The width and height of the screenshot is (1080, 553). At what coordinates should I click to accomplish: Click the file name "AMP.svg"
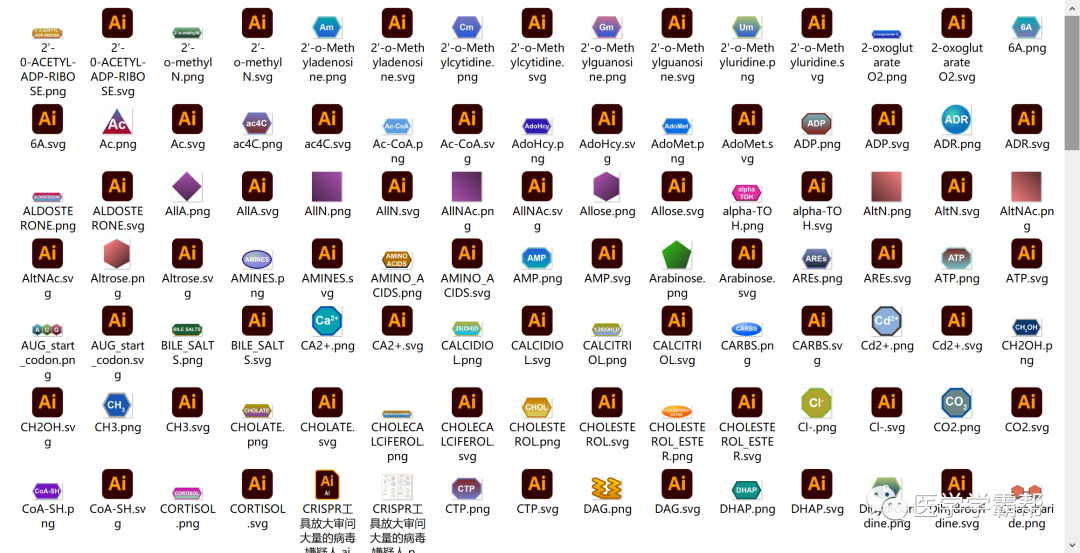pyautogui.click(x=607, y=278)
